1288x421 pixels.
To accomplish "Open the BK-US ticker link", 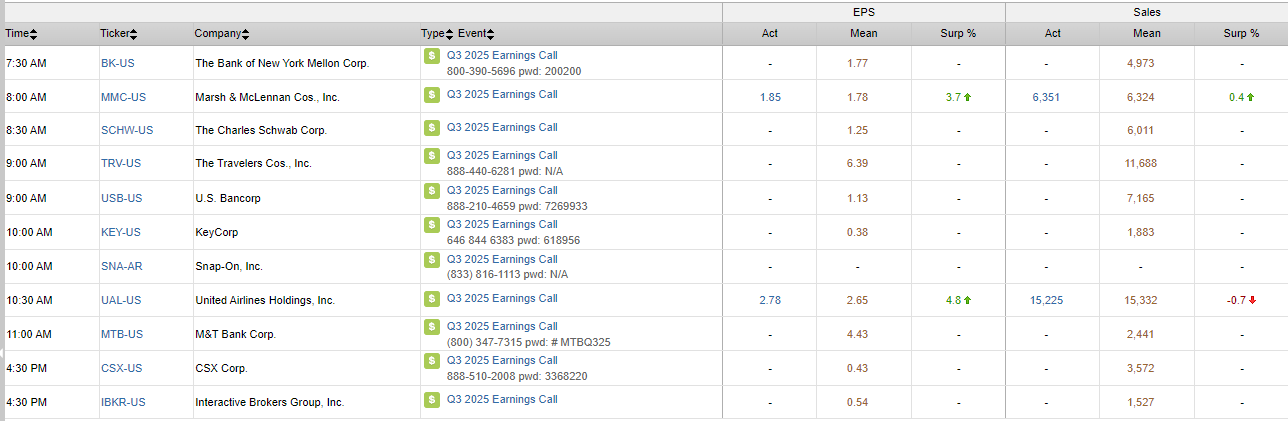I will tap(117, 63).
